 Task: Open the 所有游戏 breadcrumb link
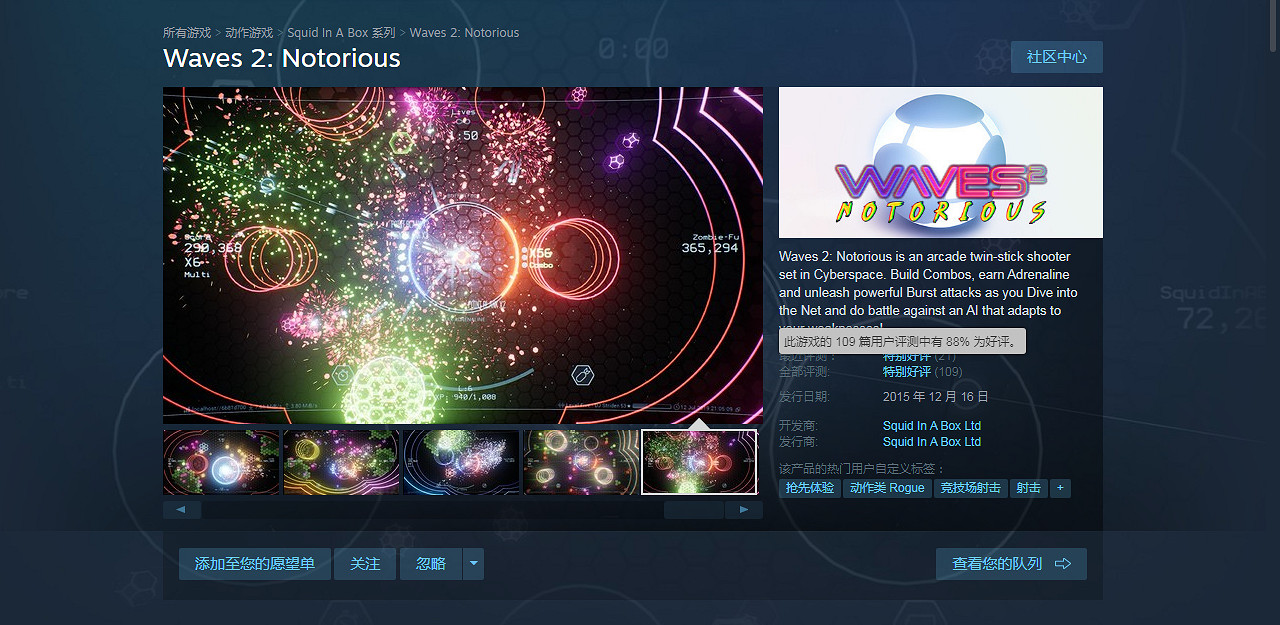click(x=187, y=33)
